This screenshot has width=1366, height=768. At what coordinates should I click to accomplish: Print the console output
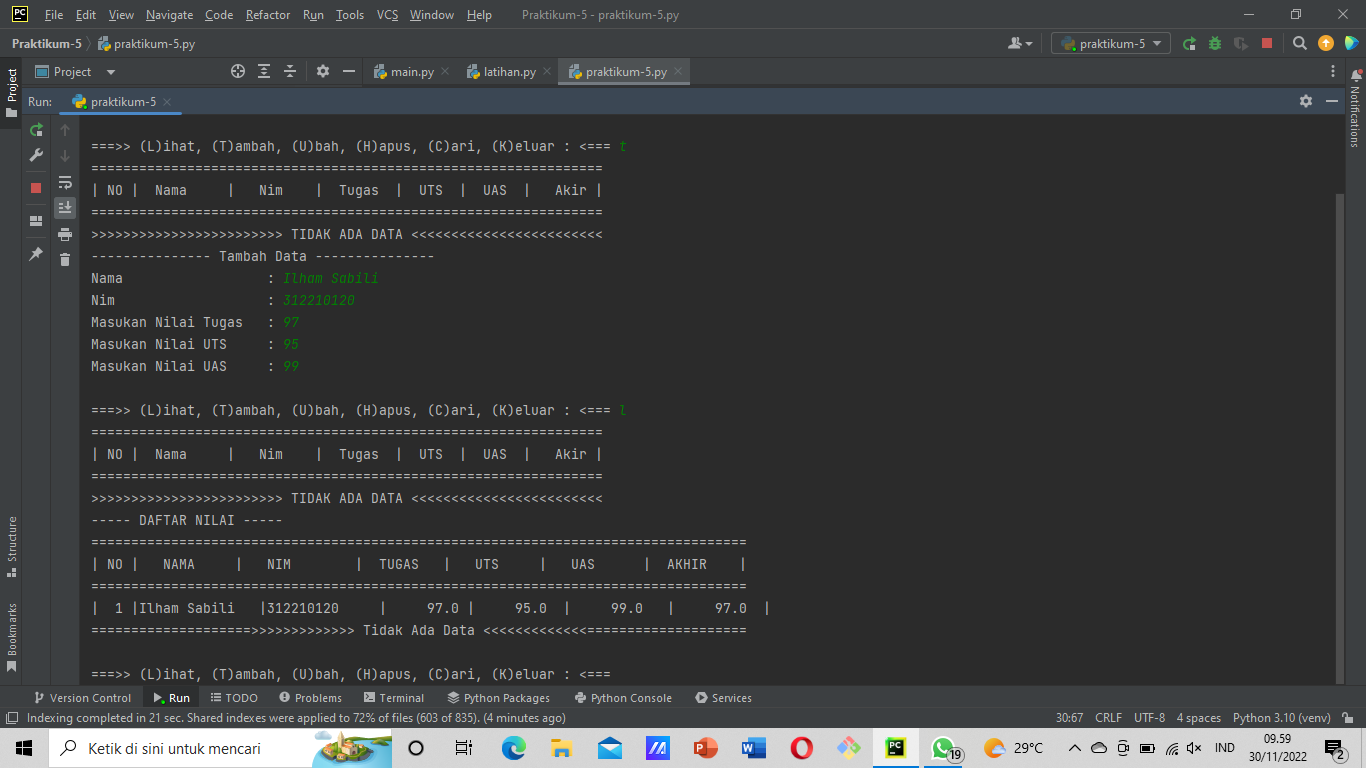tap(65, 234)
